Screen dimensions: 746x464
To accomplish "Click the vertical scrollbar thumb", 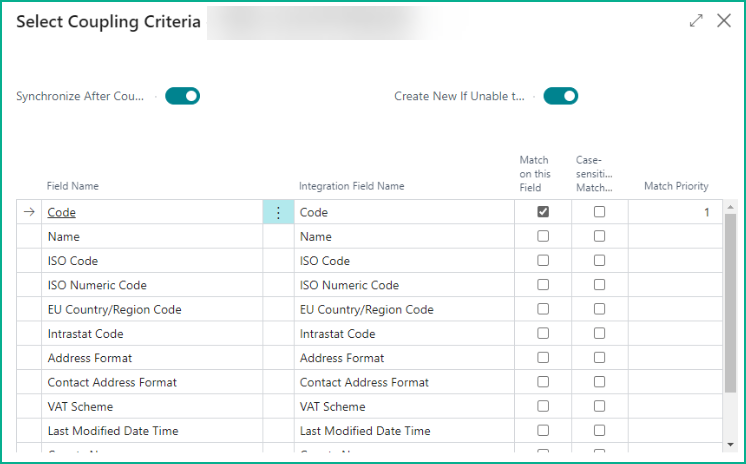I will coord(730,303).
